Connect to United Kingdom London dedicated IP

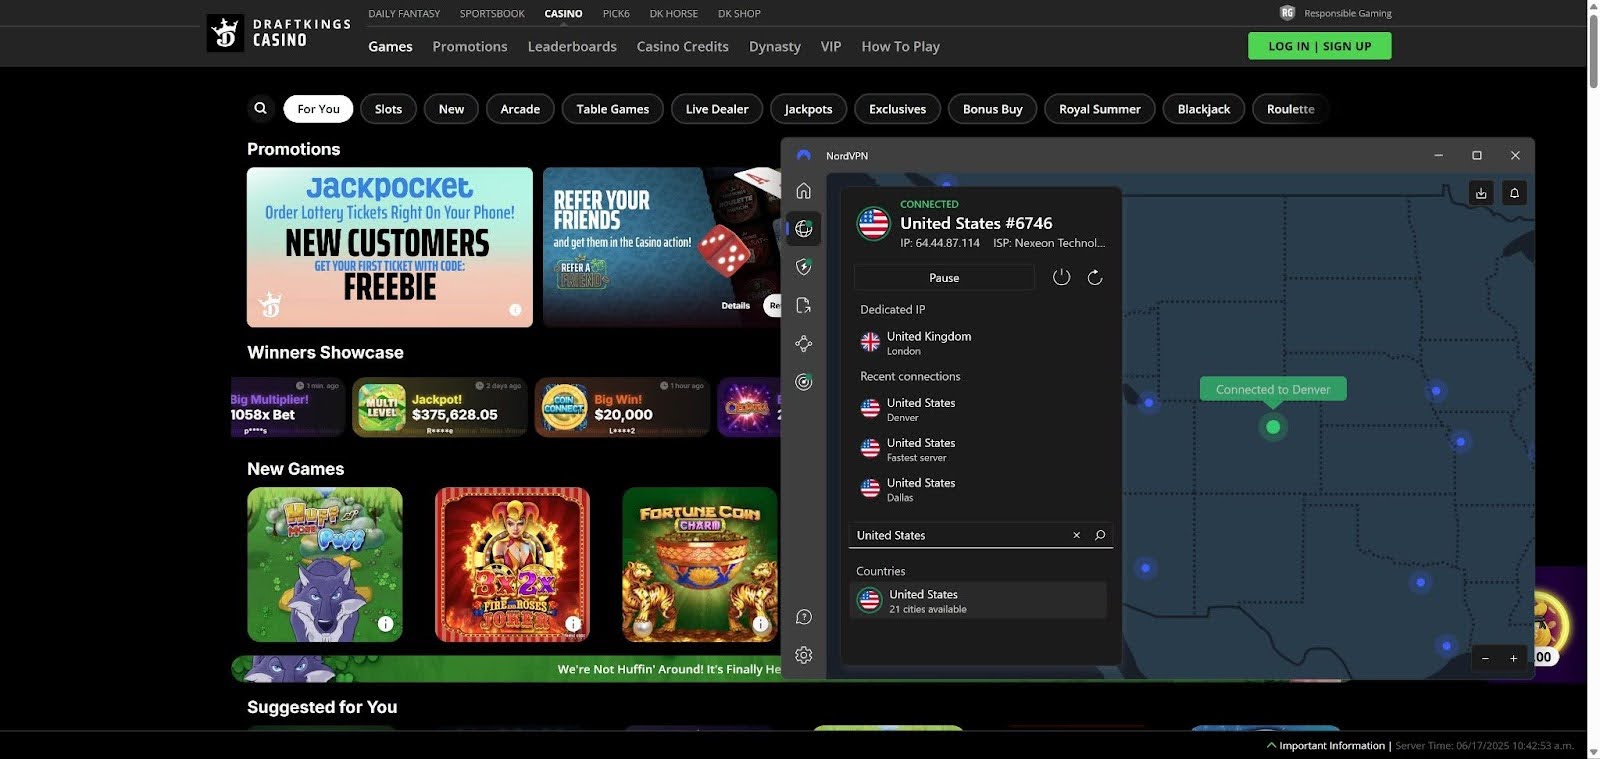980,343
